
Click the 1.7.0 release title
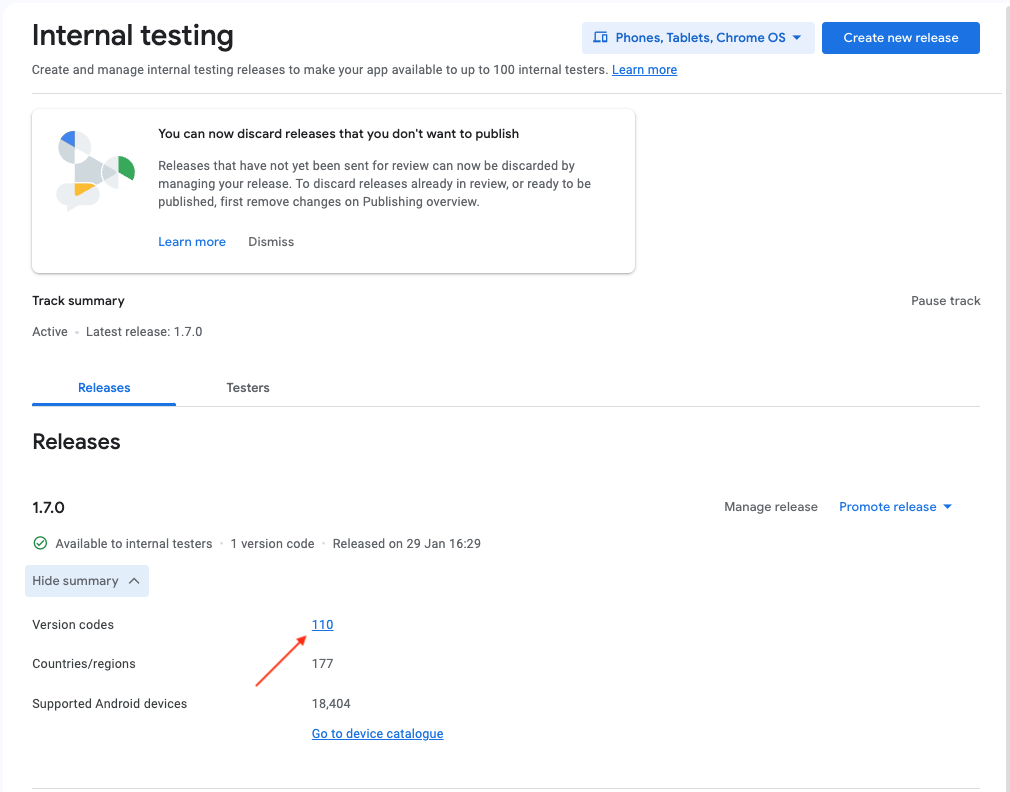pyautogui.click(x=49, y=508)
